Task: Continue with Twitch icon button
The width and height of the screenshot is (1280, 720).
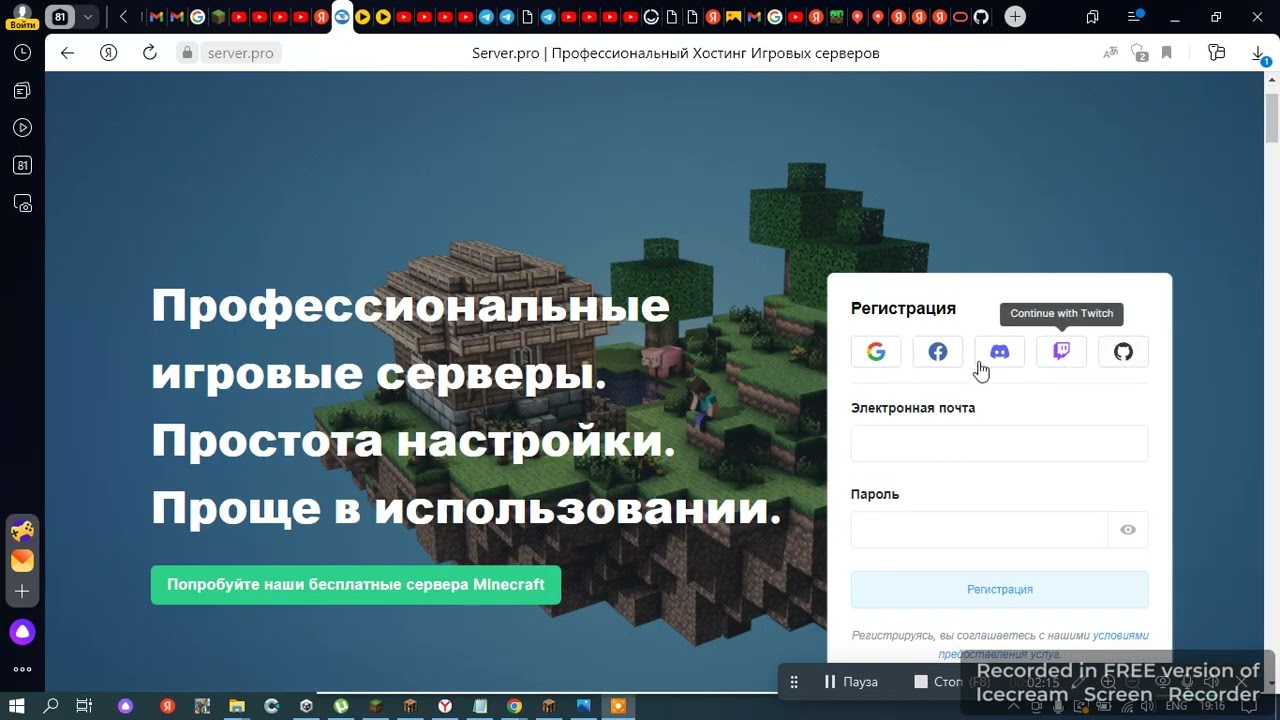Action: coord(1061,352)
